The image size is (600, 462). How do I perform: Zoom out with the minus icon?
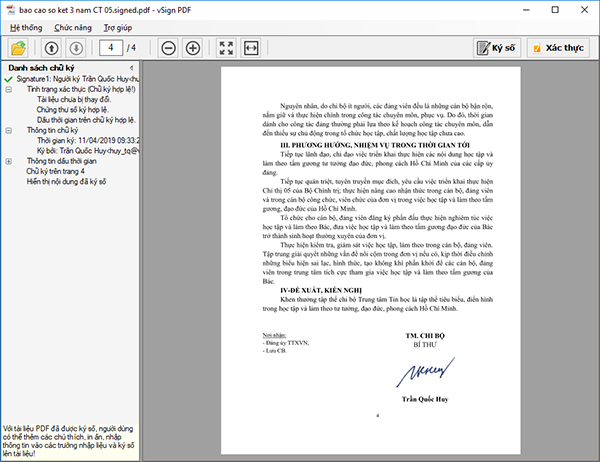(168, 48)
